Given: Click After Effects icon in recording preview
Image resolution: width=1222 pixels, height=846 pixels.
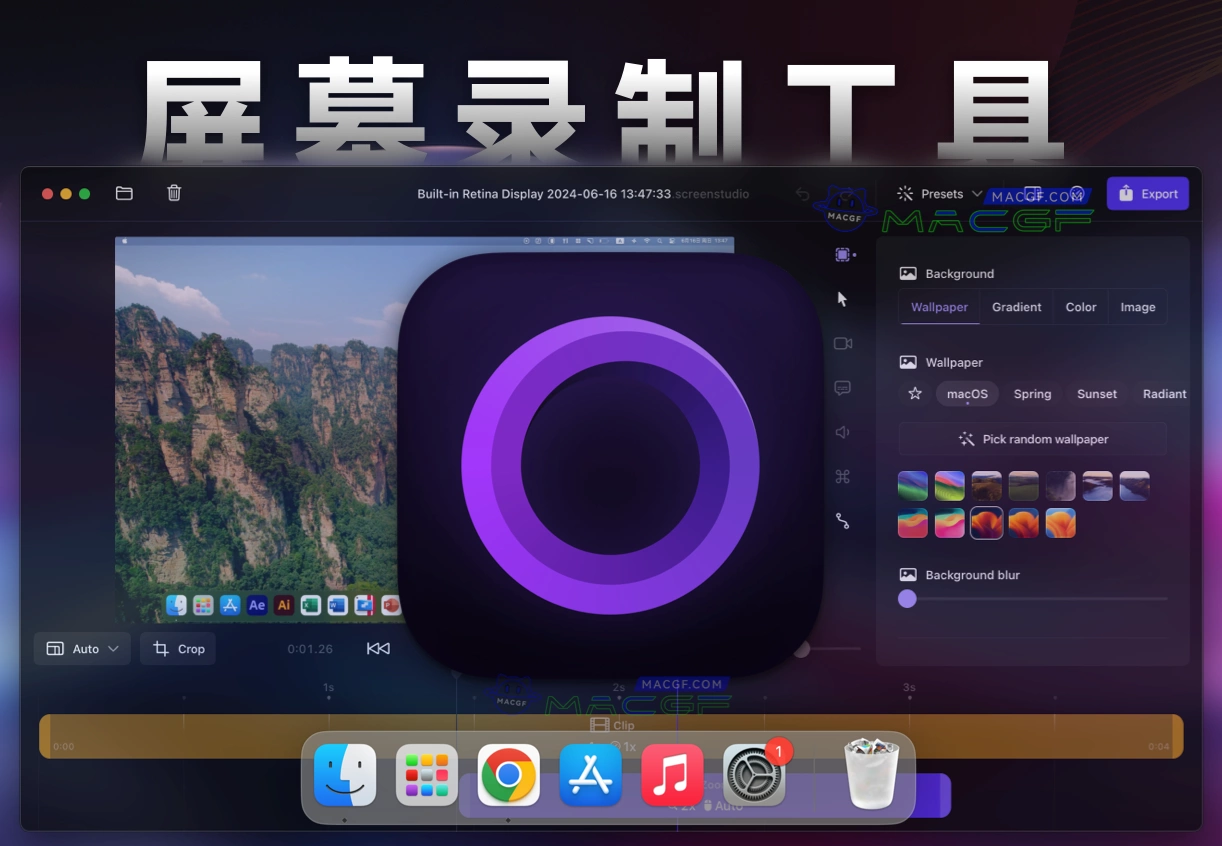Looking at the screenshot, I should [x=257, y=605].
